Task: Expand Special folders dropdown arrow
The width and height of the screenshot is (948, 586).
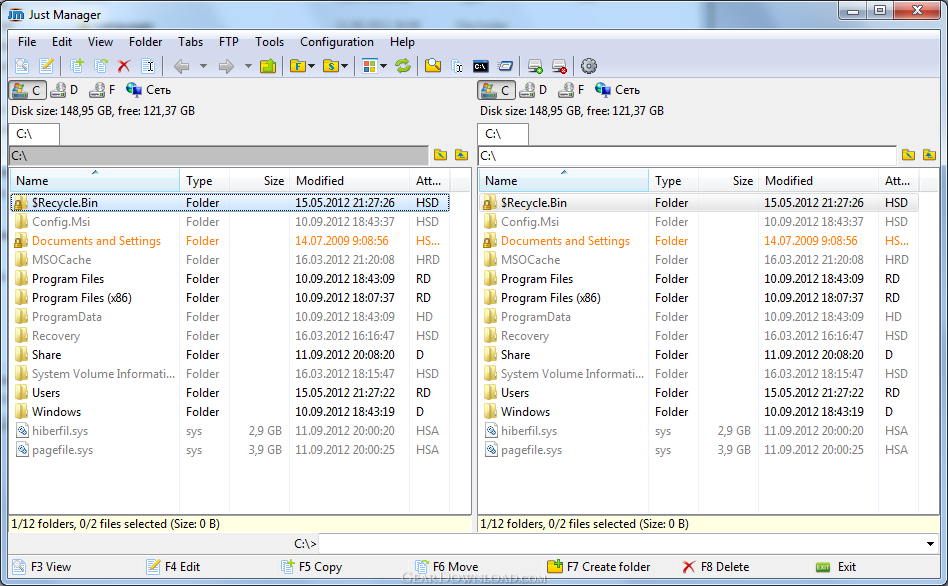Action: [344, 66]
